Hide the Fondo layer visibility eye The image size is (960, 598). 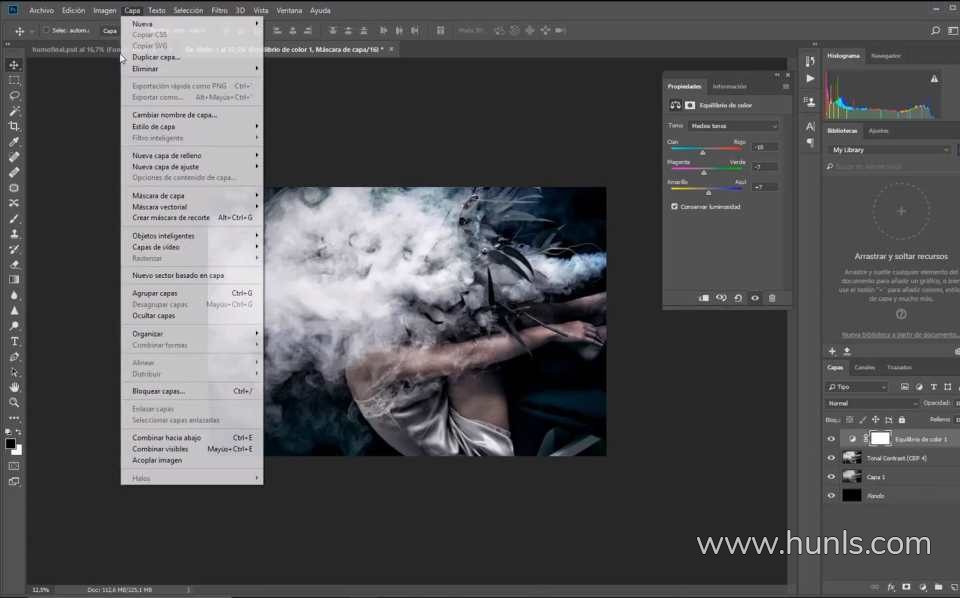click(831, 496)
